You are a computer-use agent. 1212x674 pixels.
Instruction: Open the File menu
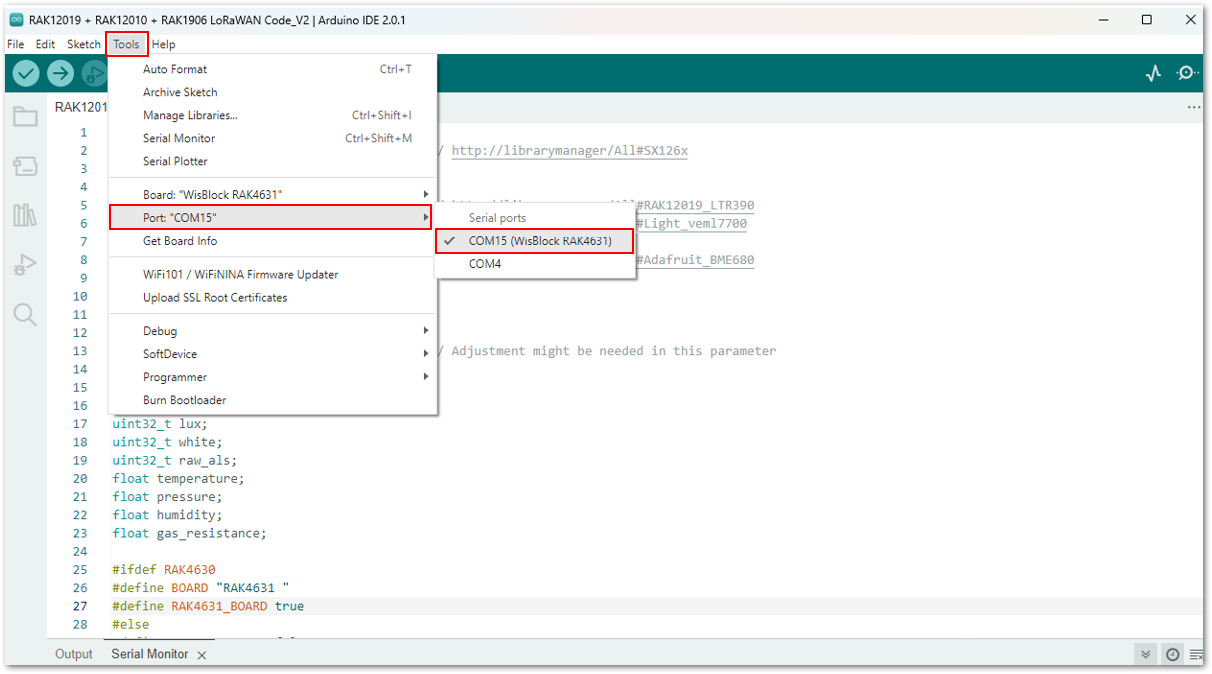pyautogui.click(x=16, y=44)
